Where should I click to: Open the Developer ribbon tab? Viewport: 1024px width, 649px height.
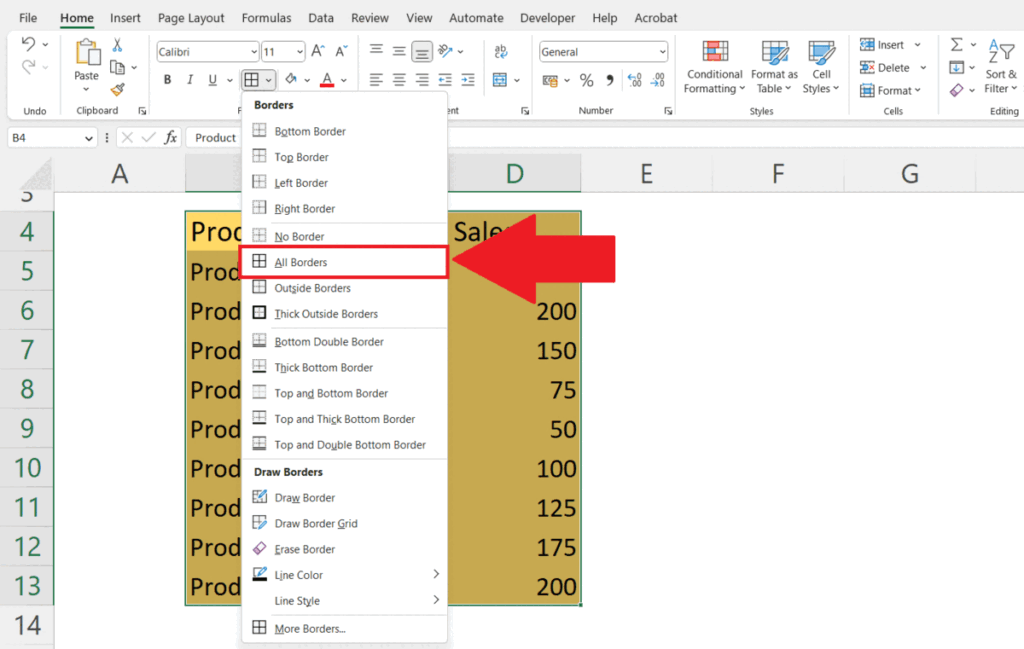pos(547,17)
